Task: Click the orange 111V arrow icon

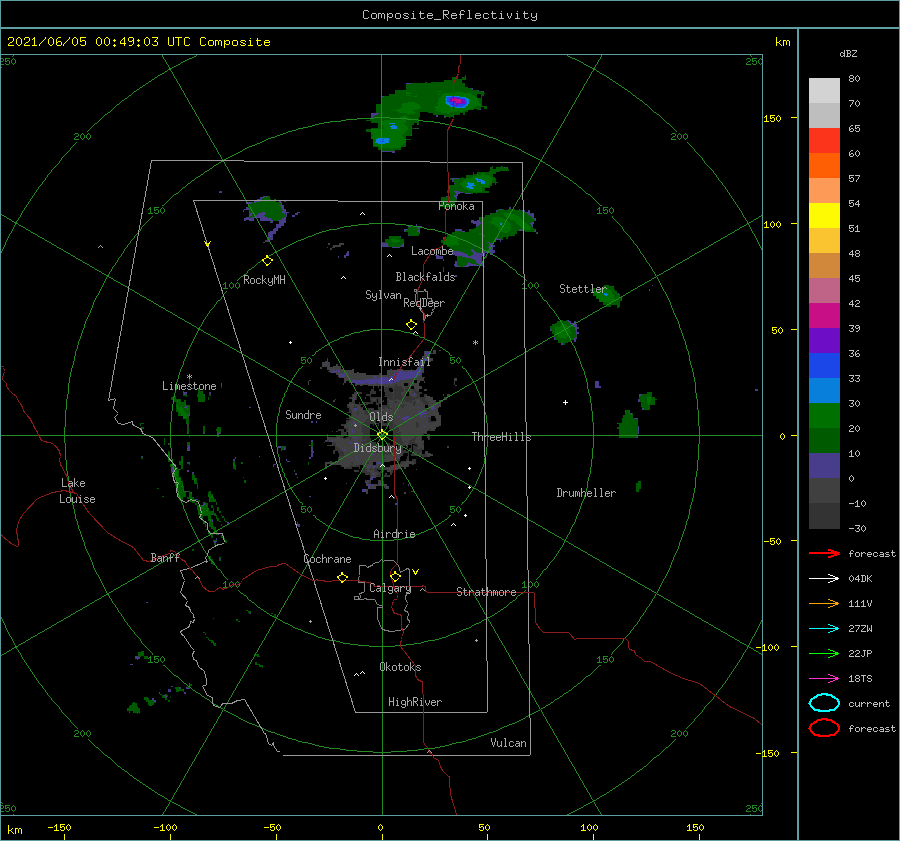Action: click(x=824, y=603)
